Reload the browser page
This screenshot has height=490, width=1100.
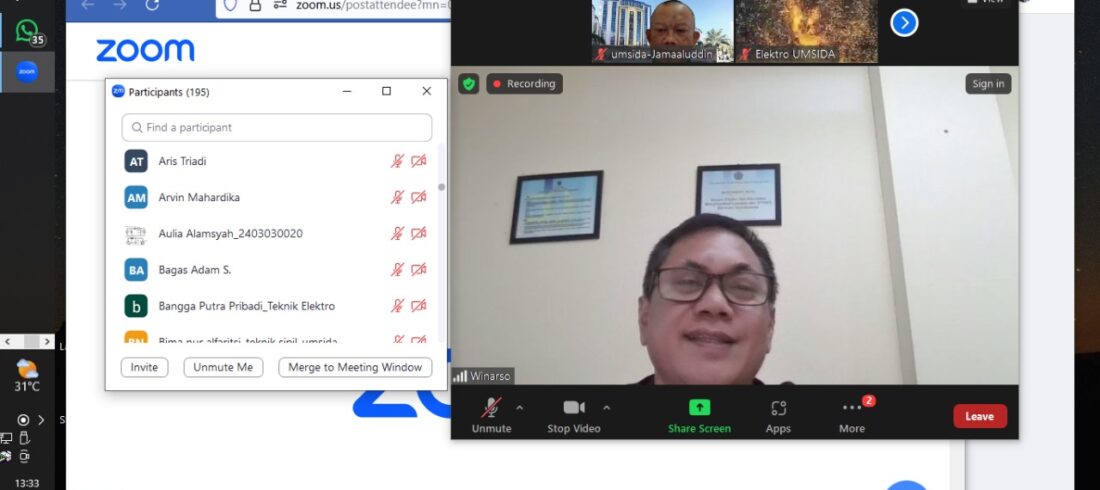[x=152, y=6]
